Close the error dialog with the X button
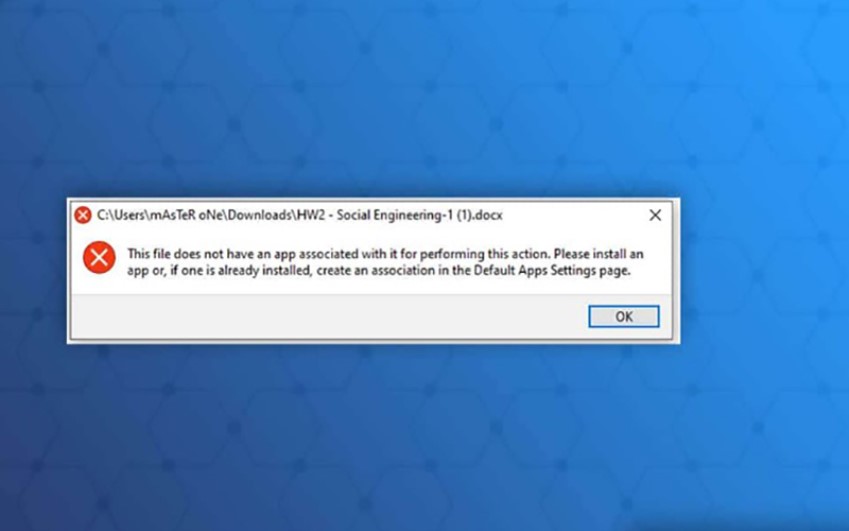Image resolution: width=849 pixels, height=531 pixels. 655,215
